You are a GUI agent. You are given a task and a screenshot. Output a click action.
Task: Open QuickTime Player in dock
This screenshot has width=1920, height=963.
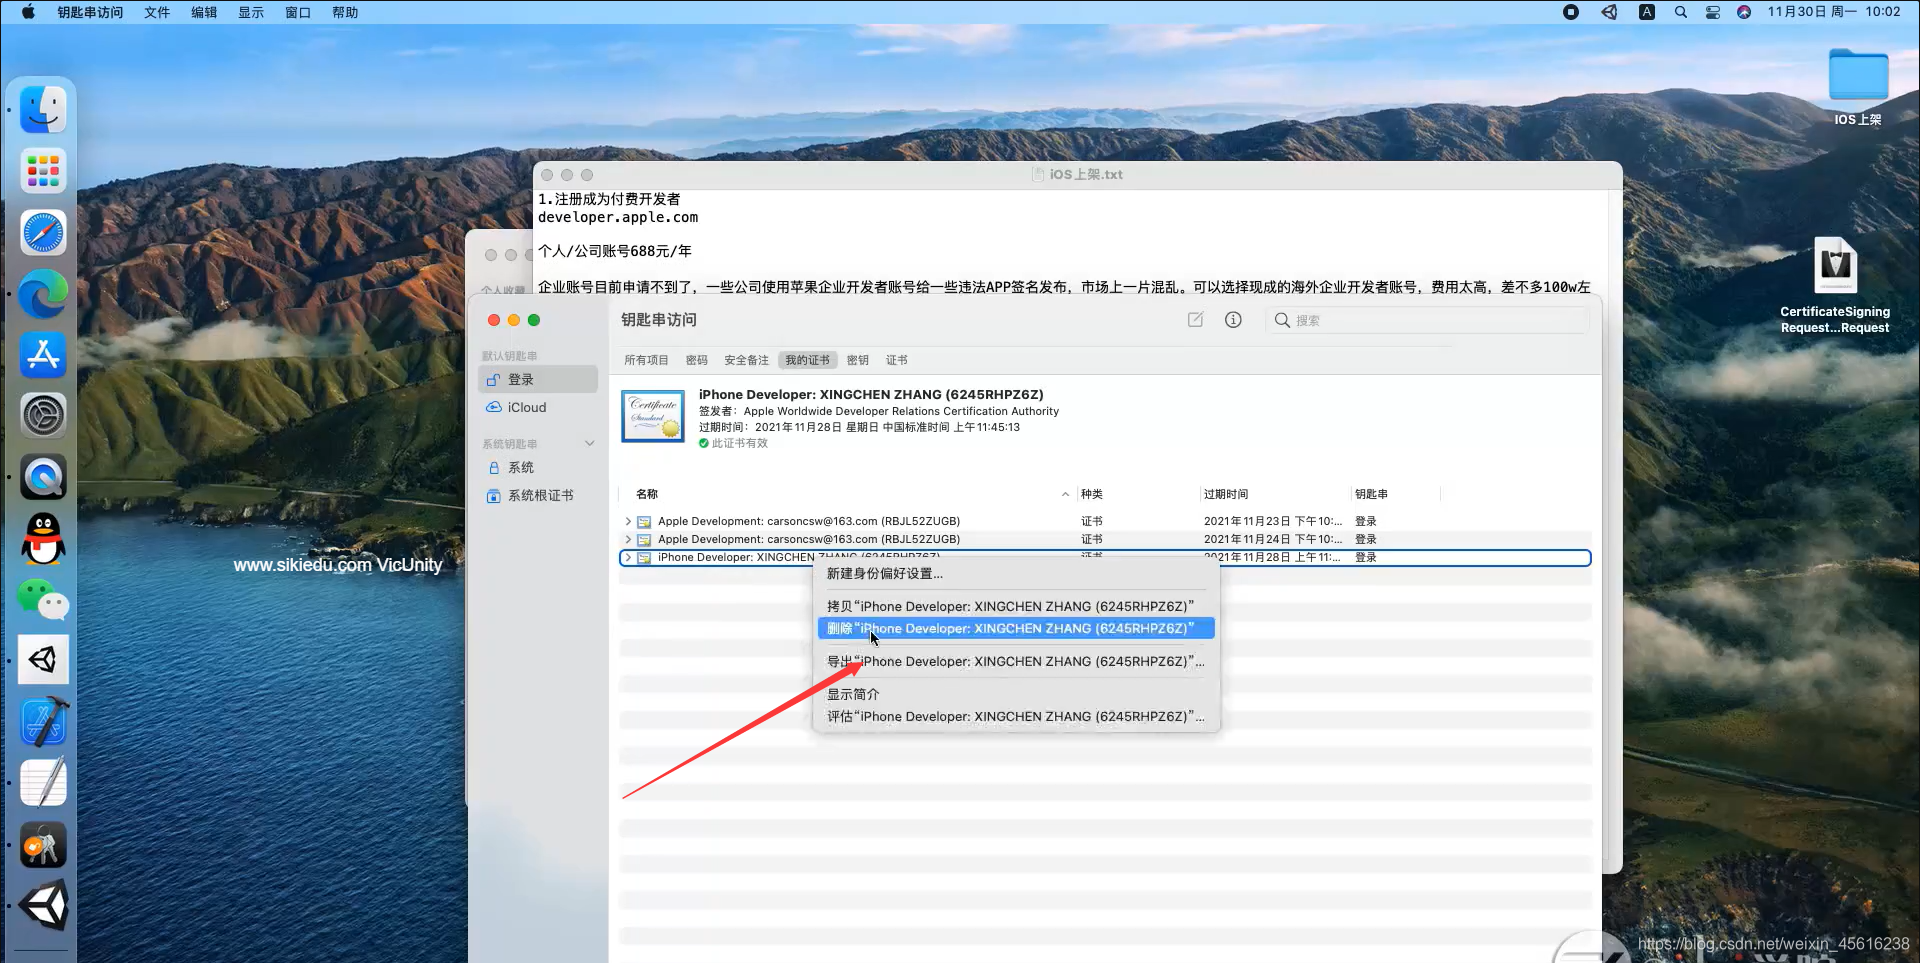point(43,478)
